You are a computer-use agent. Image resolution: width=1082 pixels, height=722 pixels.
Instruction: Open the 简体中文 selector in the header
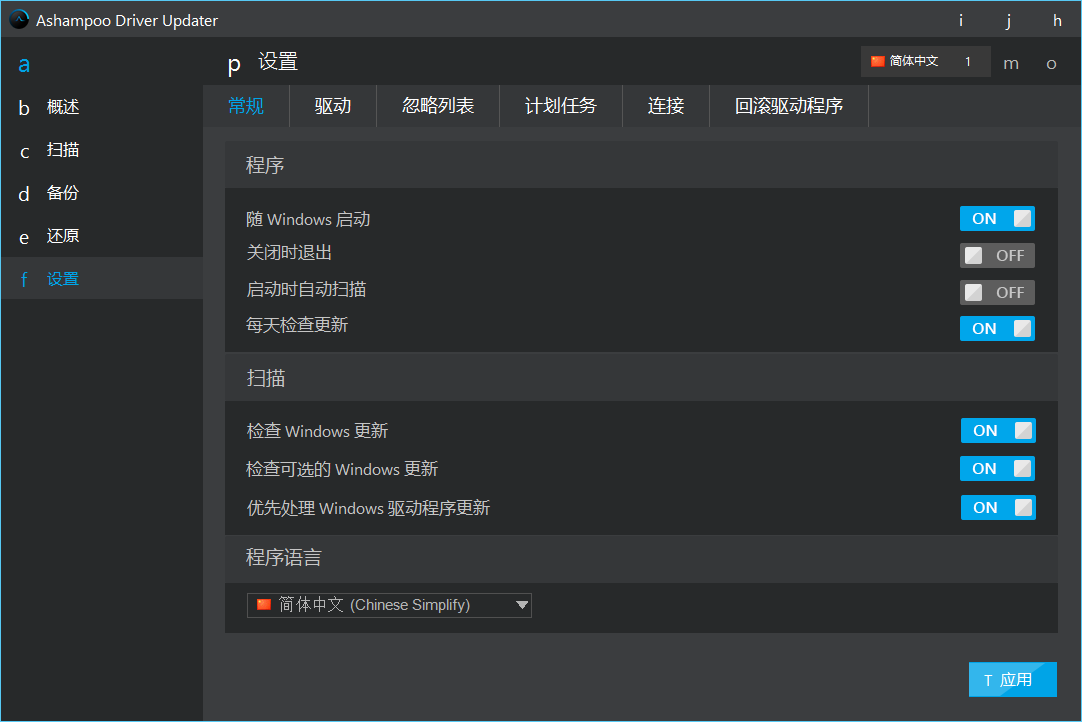[x=924, y=61]
